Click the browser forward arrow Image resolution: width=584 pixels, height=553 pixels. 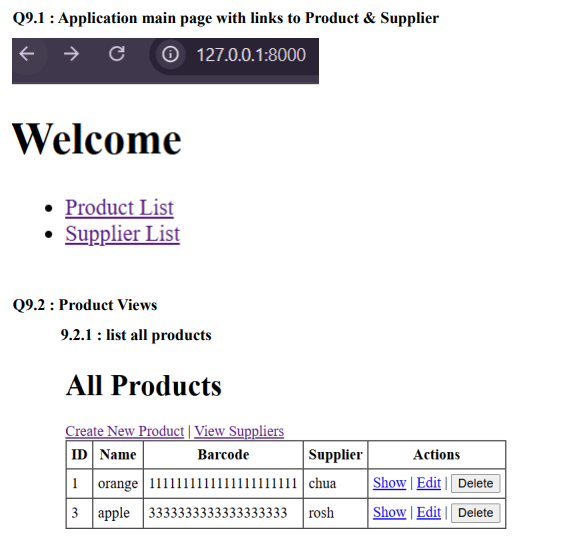[71, 54]
